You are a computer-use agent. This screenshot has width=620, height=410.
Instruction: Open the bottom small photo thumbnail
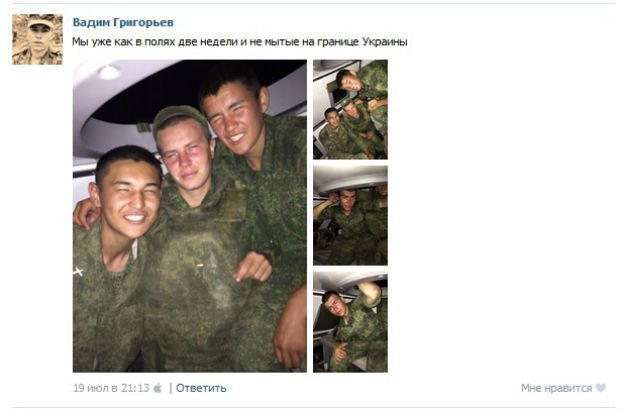point(350,322)
